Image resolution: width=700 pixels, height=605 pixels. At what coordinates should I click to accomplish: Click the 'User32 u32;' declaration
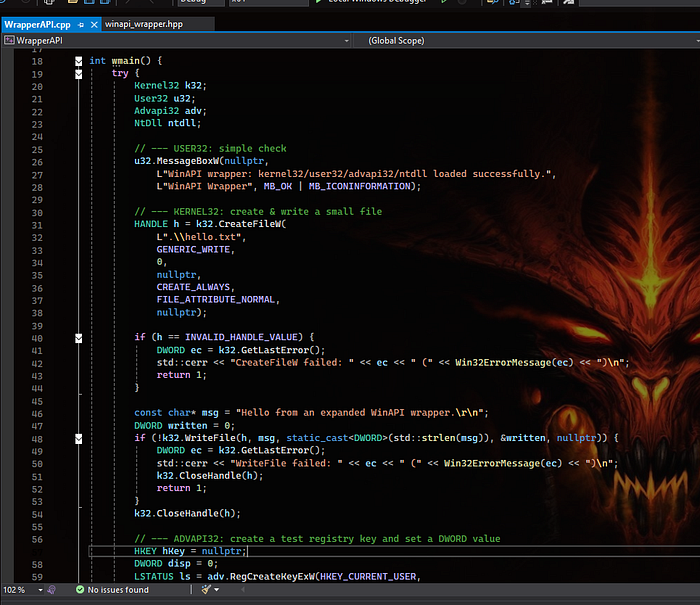click(164, 98)
